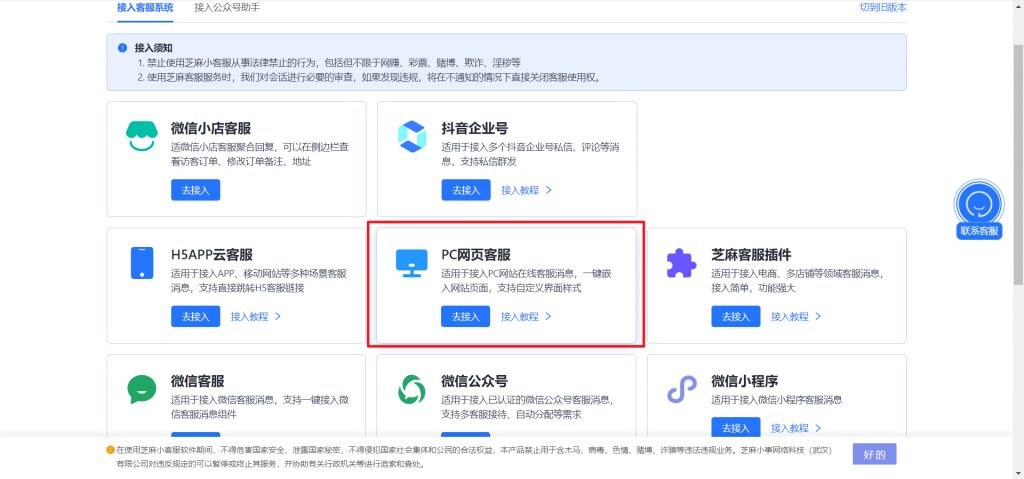The height and width of the screenshot is (479, 1024).
Task: Open 接入教程 link for 抖音企业号
Action: pos(526,190)
